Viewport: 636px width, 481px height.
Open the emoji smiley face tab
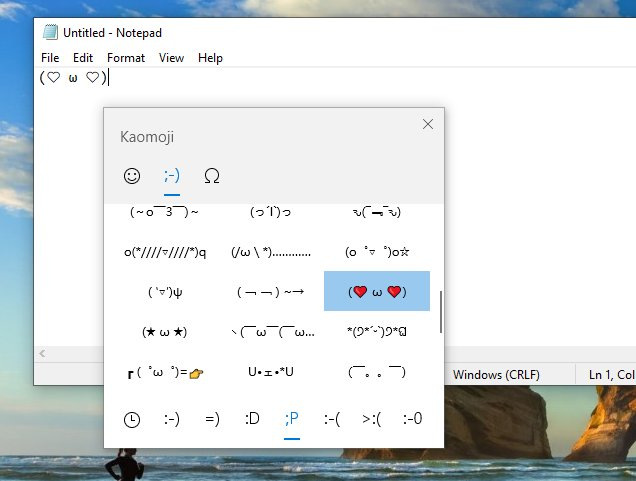[x=132, y=176]
